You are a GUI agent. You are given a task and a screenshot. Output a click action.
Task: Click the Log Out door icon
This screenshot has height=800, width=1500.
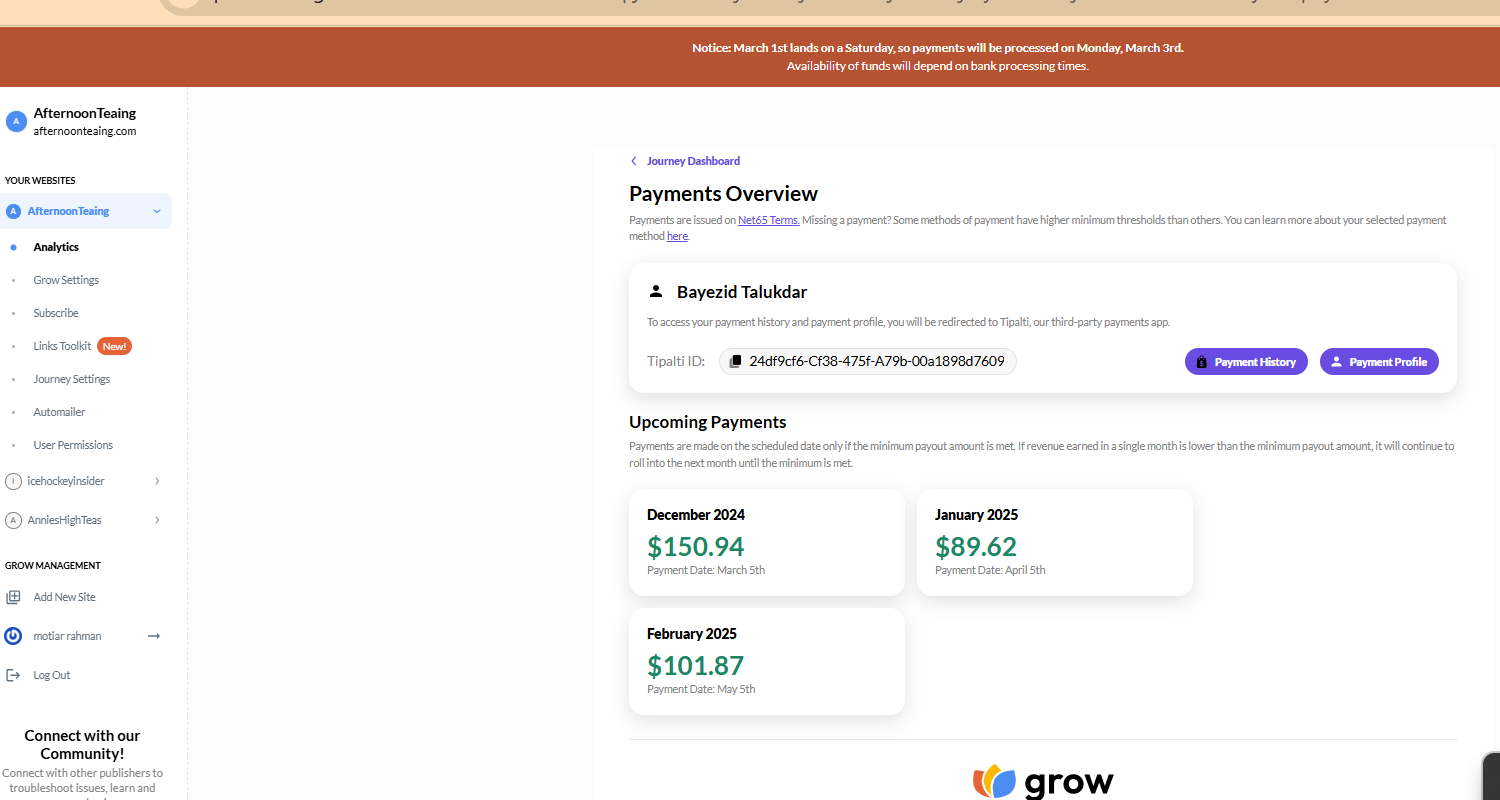(x=13, y=675)
